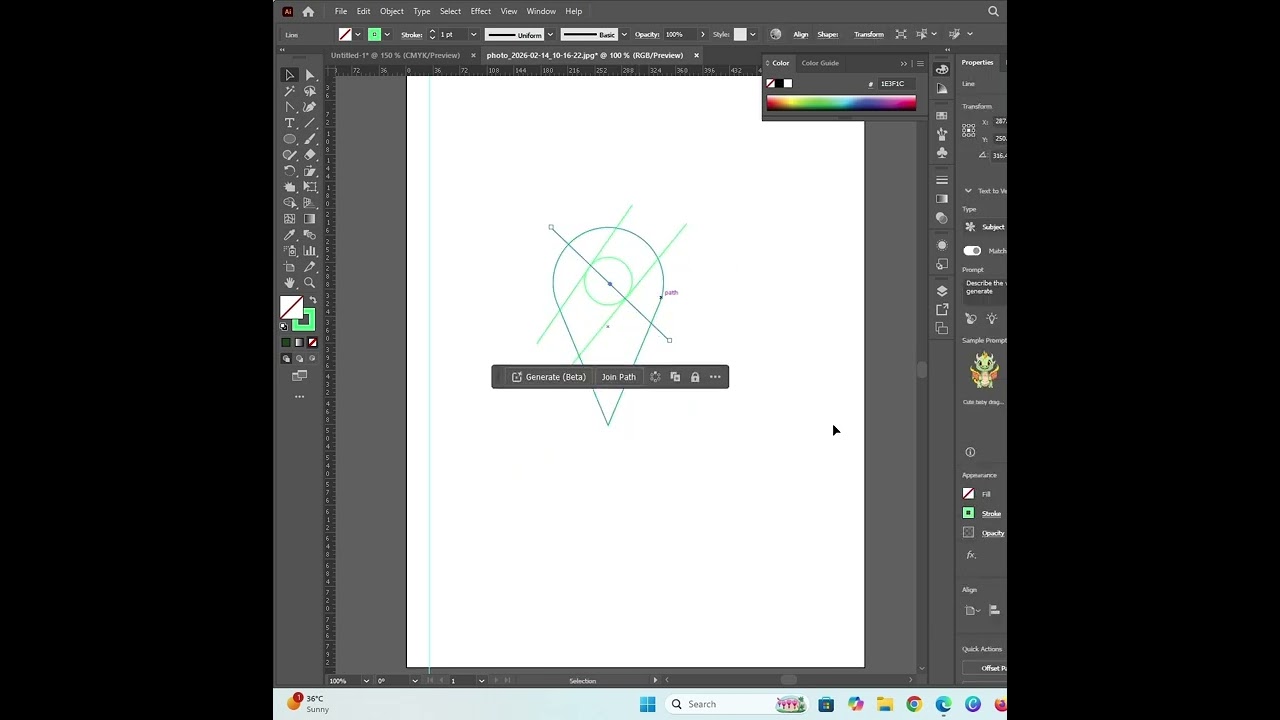Screen dimensions: 1280x720
Task: Open the Basic brush definition dropdown
Action: (624, 34)
